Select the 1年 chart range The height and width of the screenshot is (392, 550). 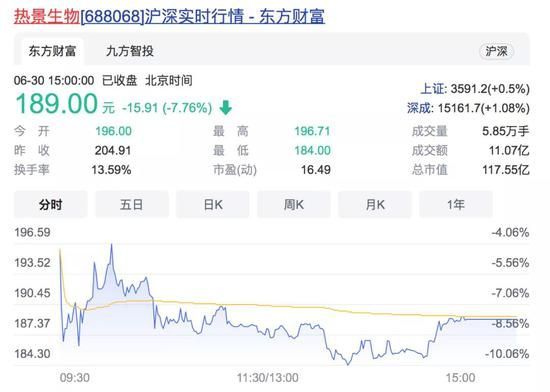456,204
